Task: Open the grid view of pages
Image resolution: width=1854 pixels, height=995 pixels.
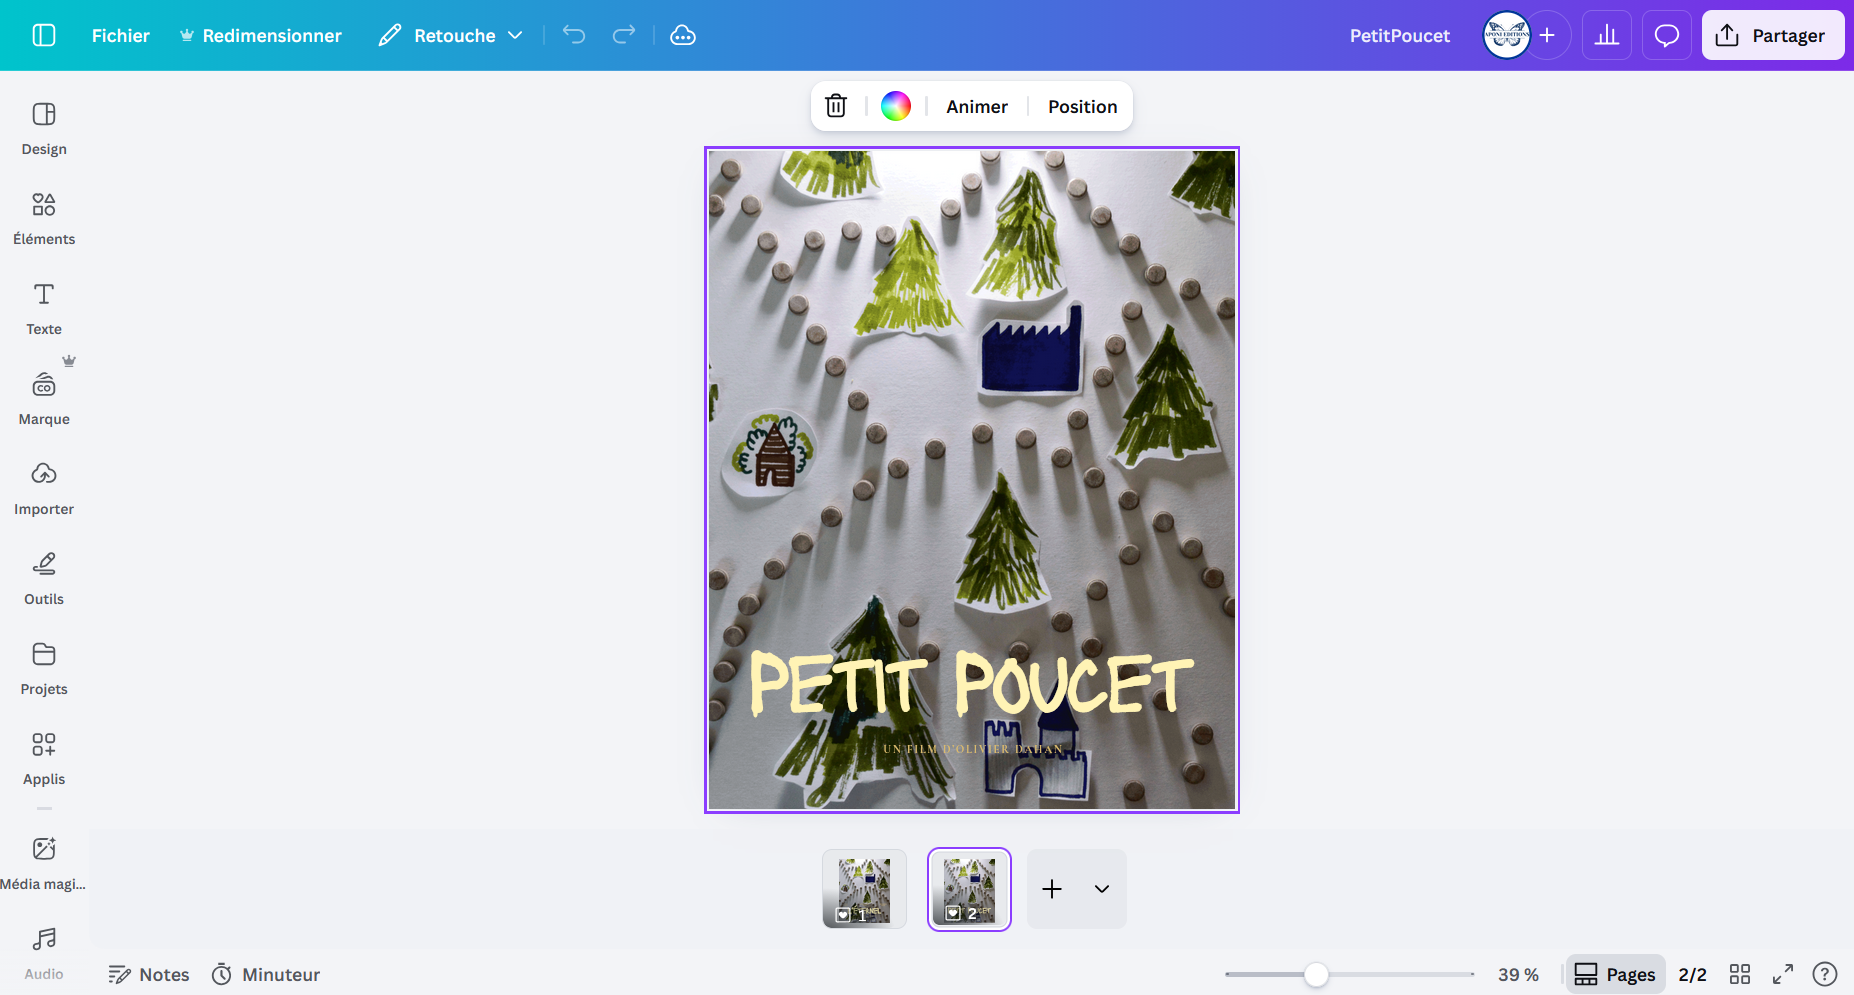Action: (1740, 974)
